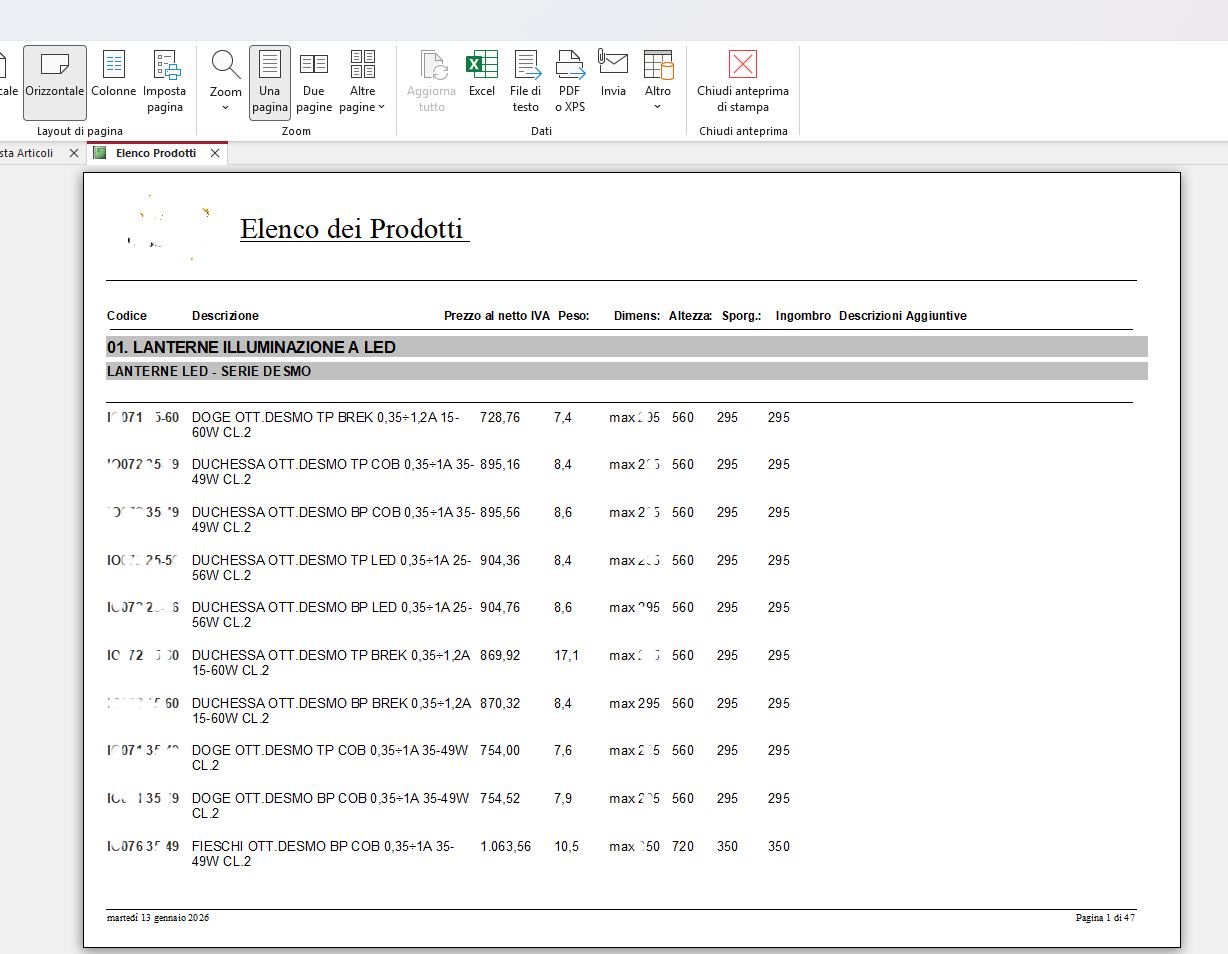Click price 869,92

(500, 655)
